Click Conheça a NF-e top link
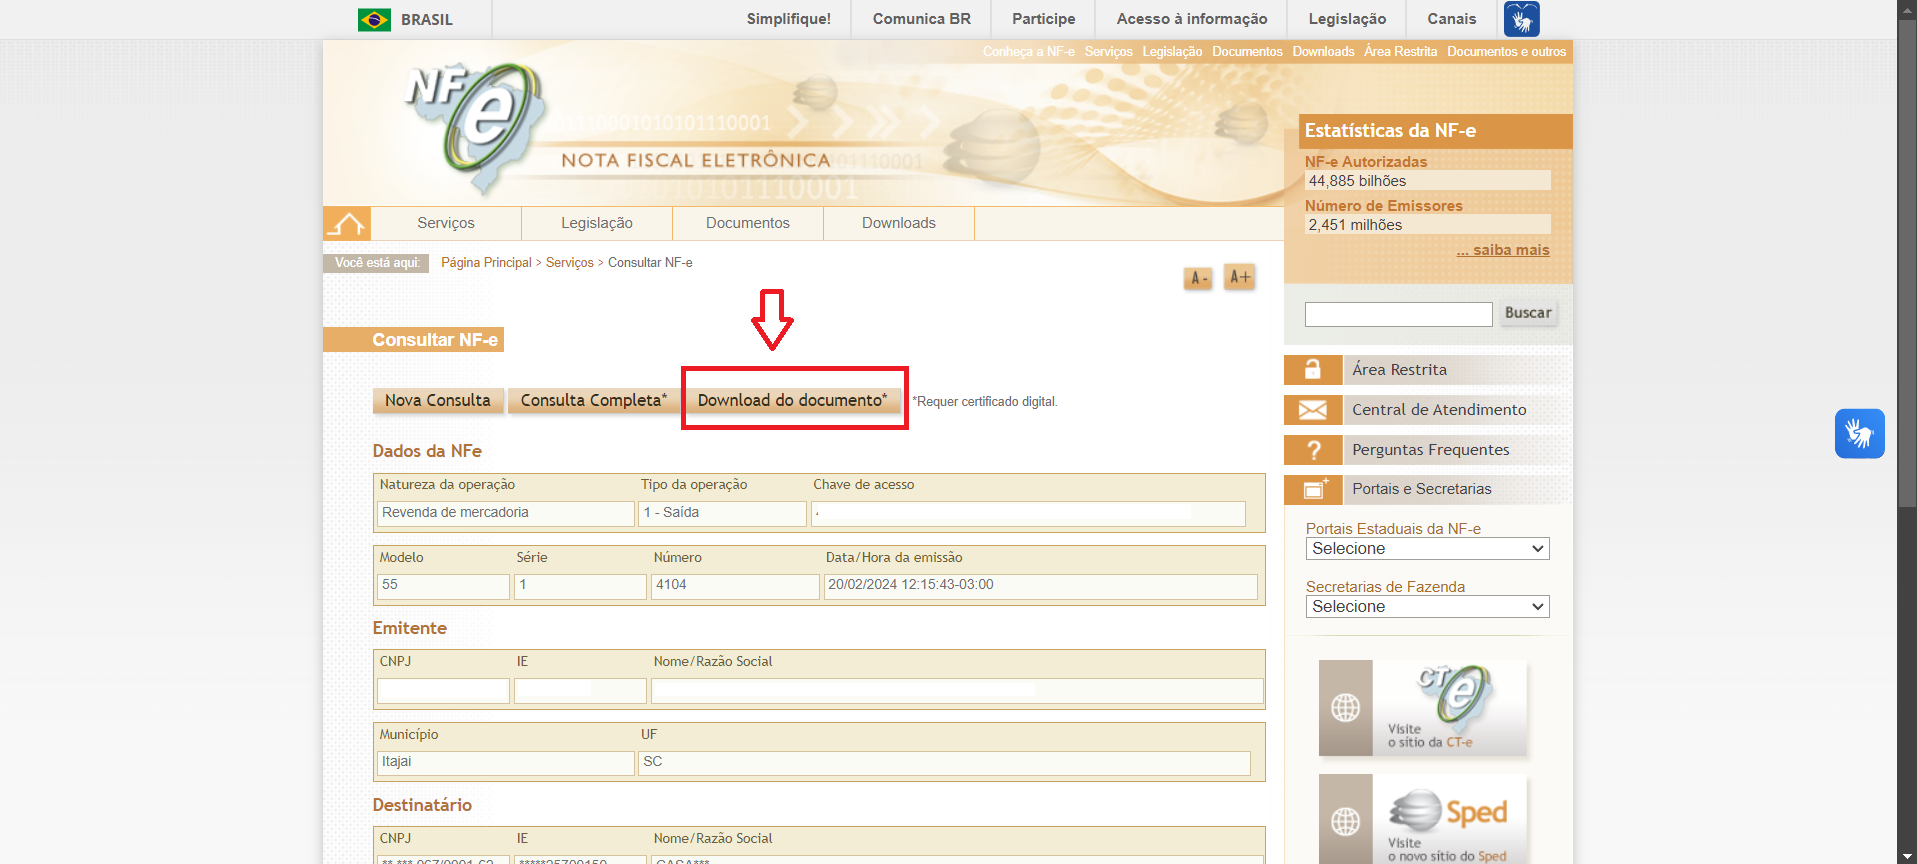This screenshot has height=864, width=1917. coord(1028,52)
